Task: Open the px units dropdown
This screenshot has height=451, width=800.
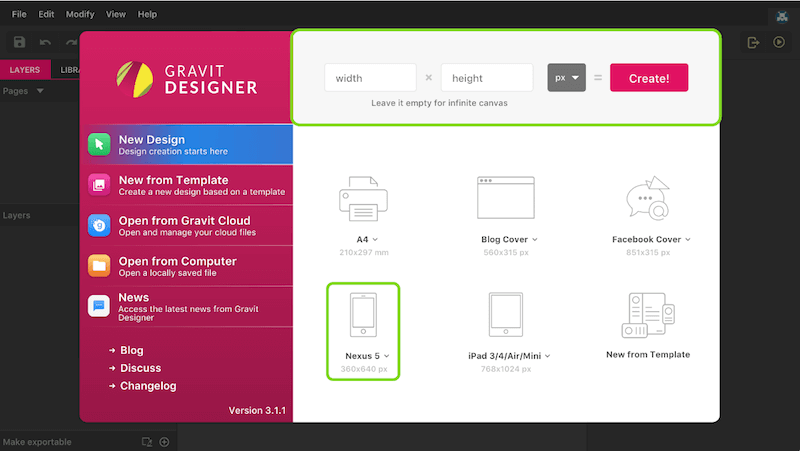Action: 566,78
